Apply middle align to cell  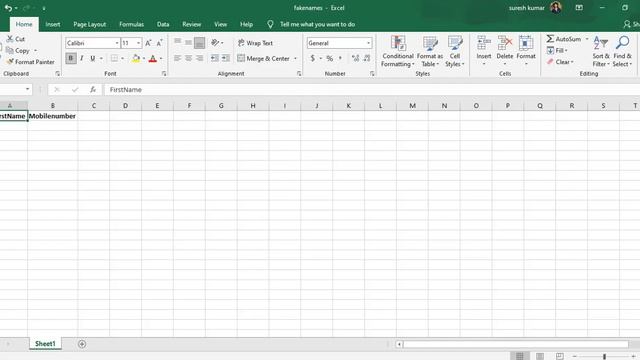(x=189, y=42)
